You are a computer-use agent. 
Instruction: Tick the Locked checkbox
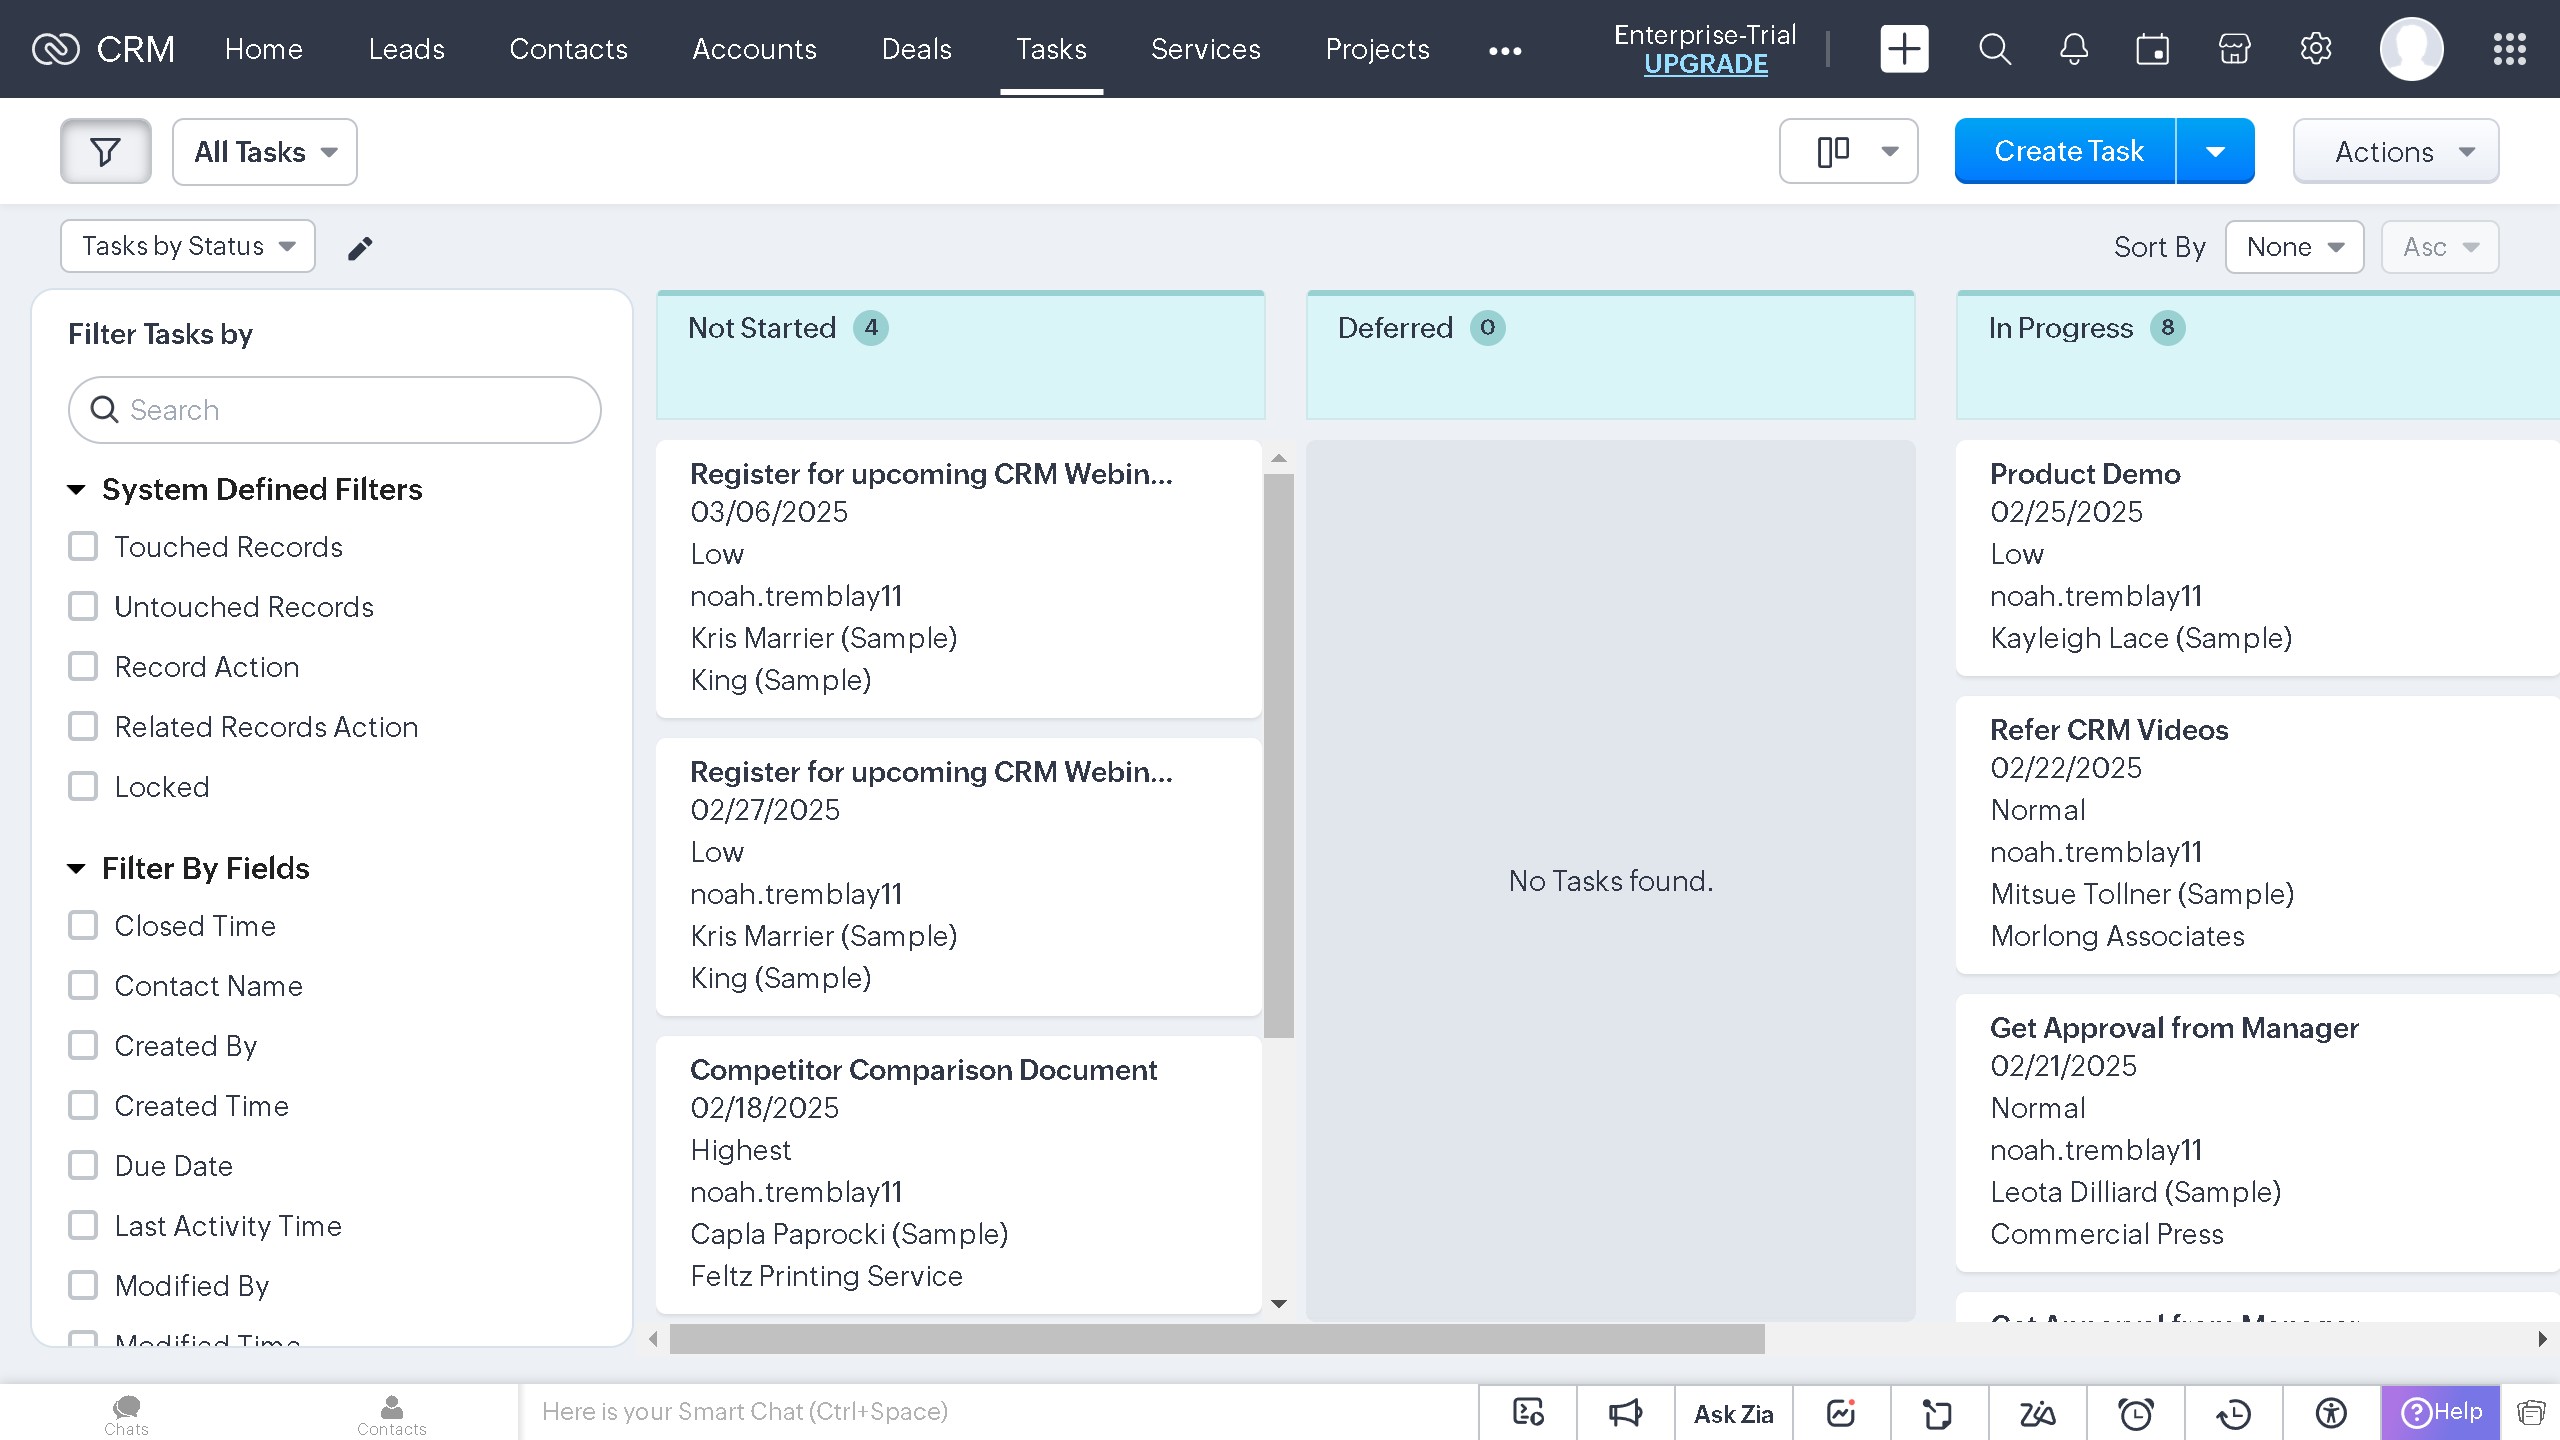coord(83,787)
